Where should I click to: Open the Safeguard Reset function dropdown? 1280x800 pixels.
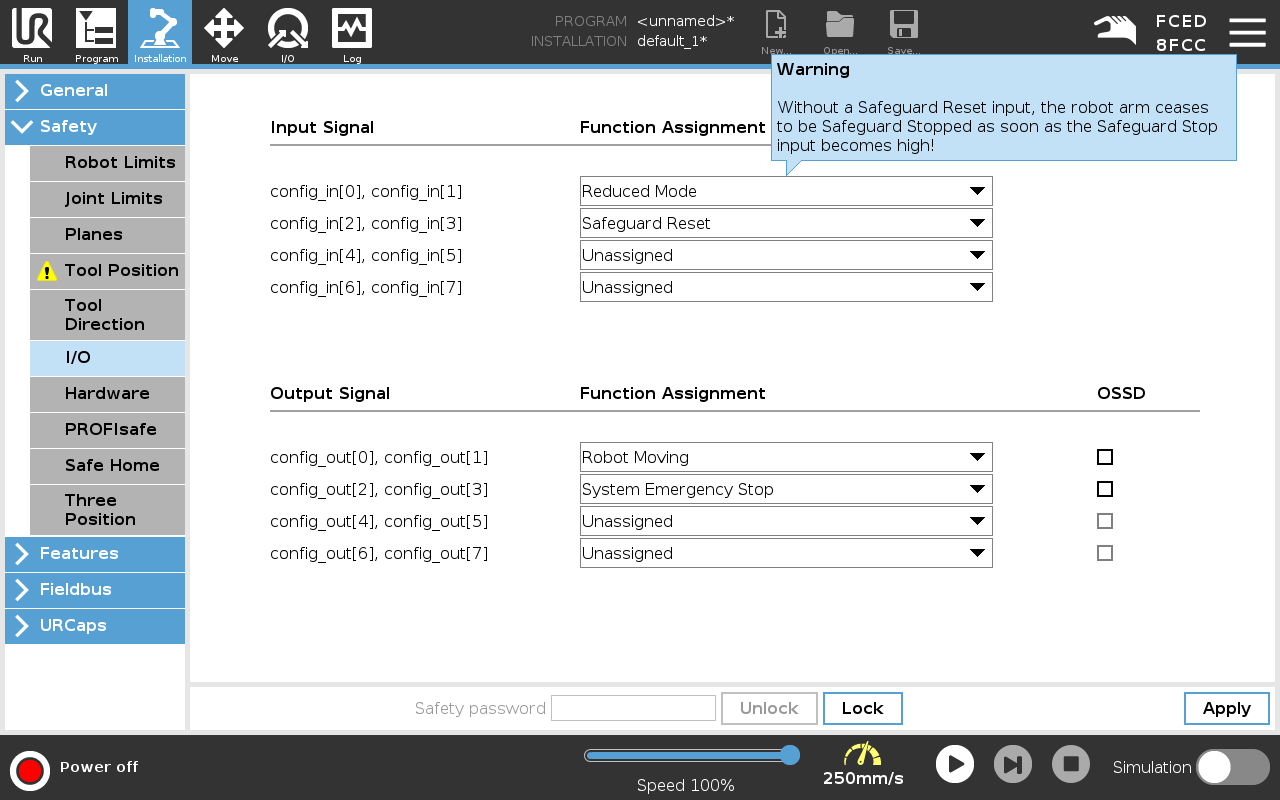[x=786, y=223]
